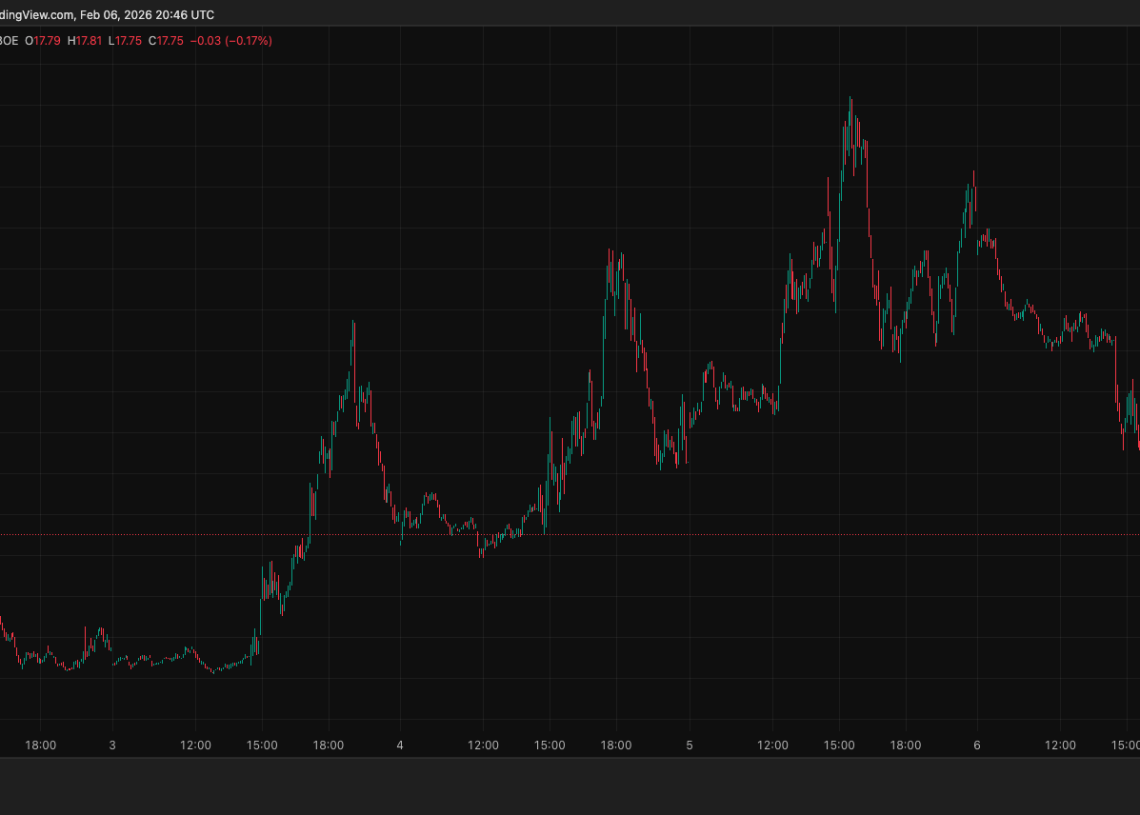Viewport: 1140px width, 815px height.
Task: Click the red dotted horizontal price line
Action: pos(700,535)
